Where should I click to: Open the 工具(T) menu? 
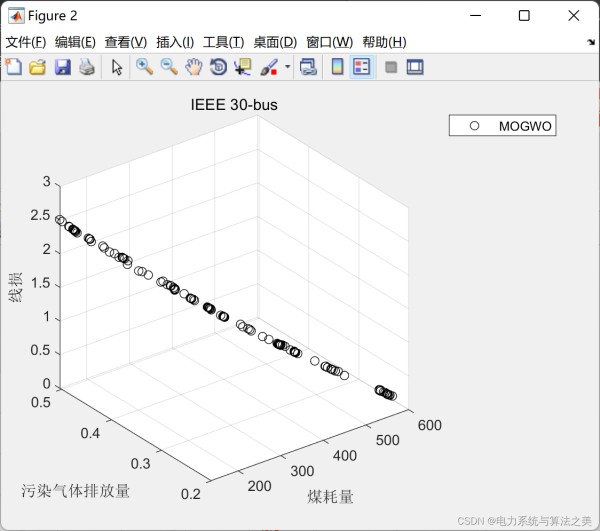[x=223, y=42]
